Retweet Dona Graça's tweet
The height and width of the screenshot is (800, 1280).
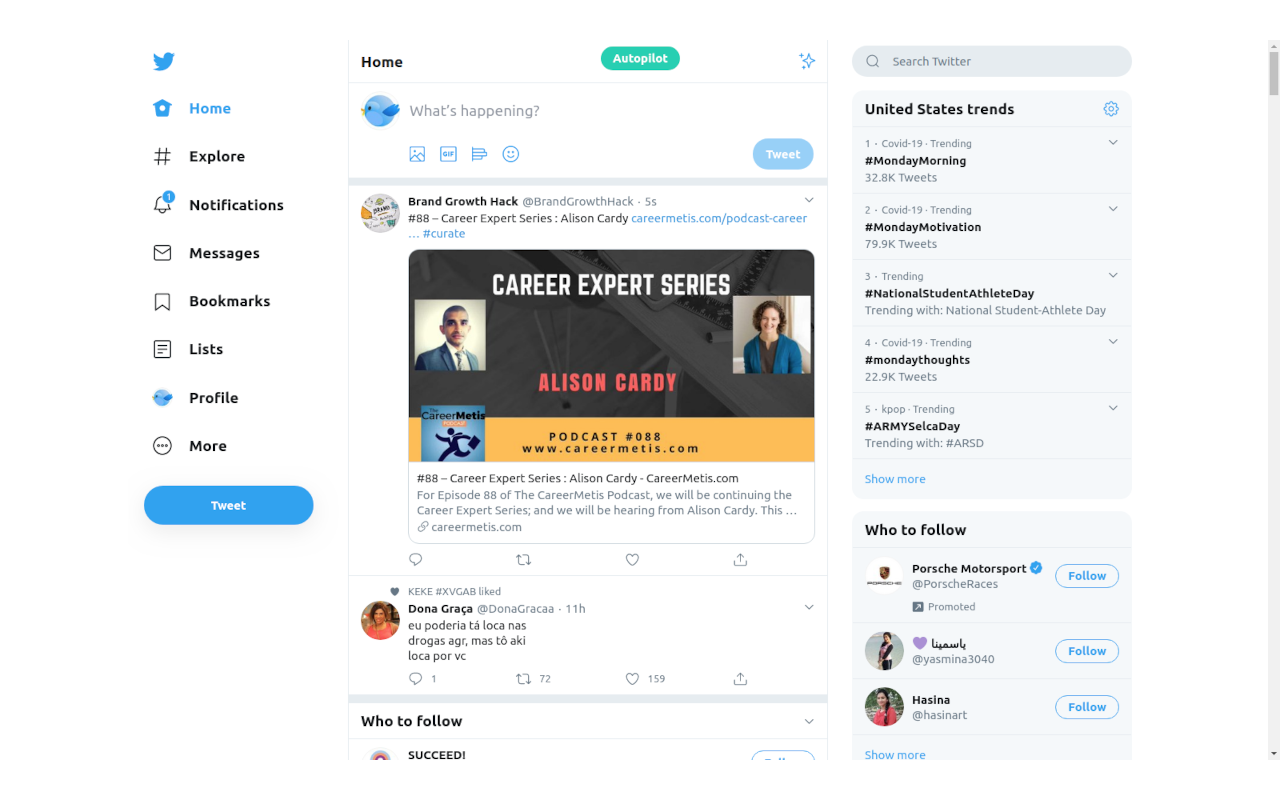[523, 678]
